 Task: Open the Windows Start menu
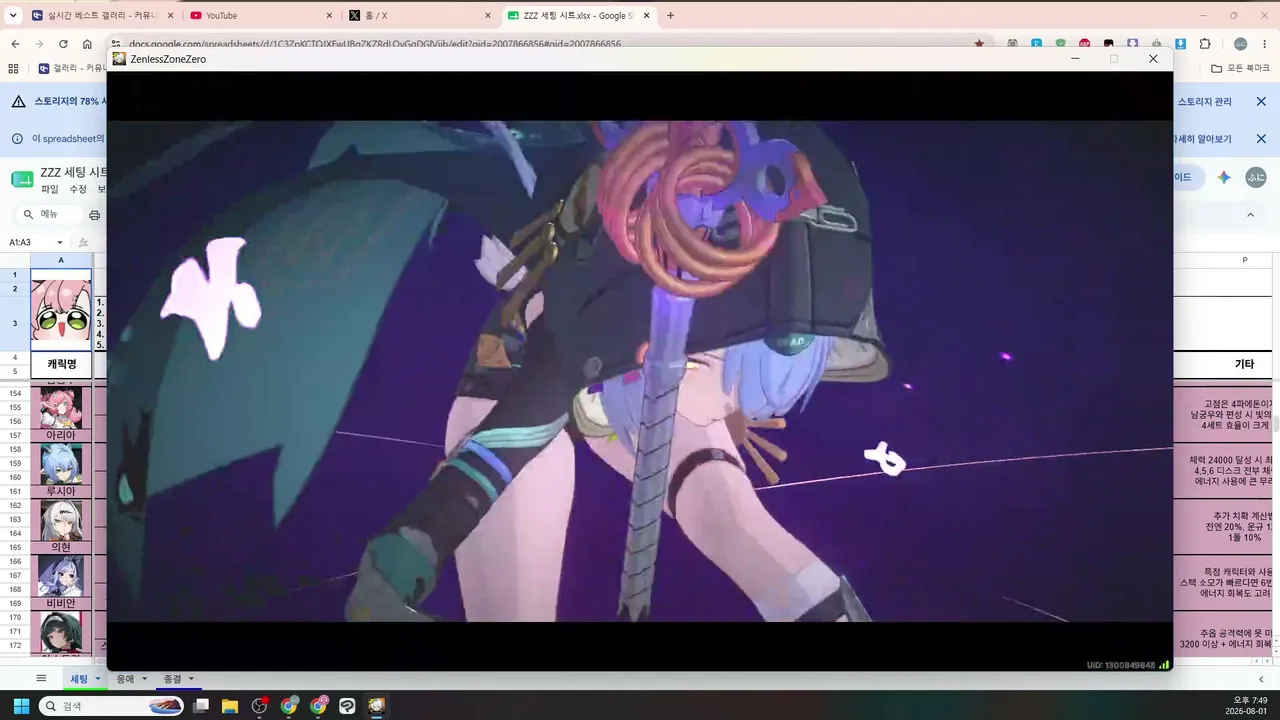[21, 706]
